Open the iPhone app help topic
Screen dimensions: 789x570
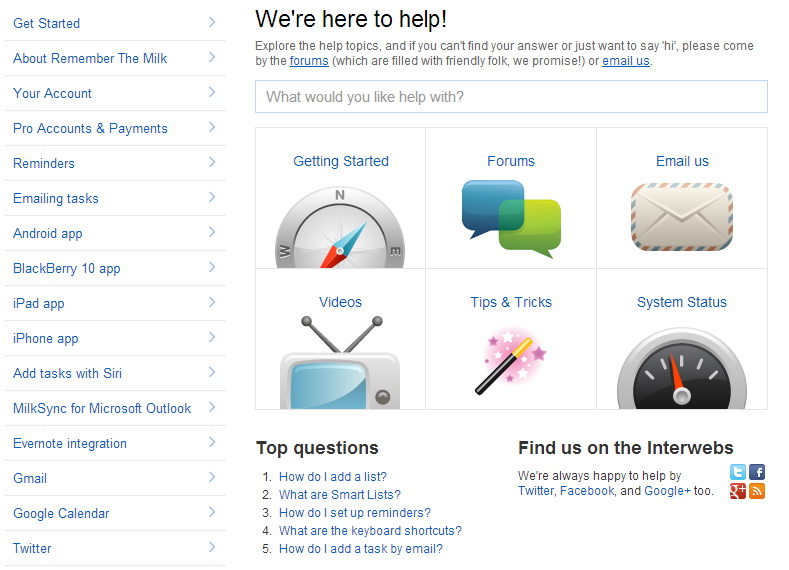(46, 338)
